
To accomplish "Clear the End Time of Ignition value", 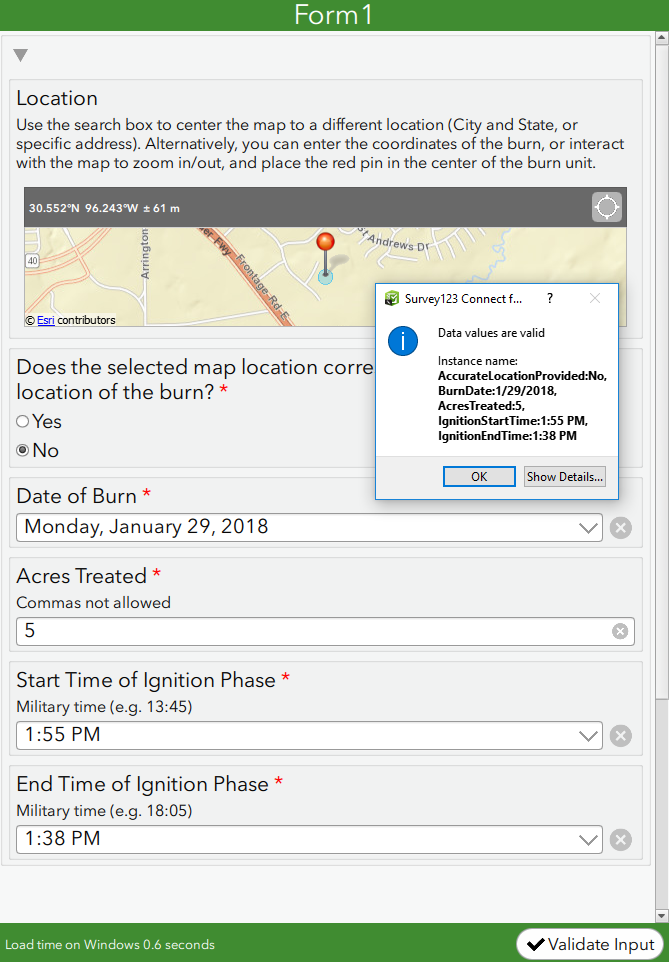I will (x=621, y=840).
